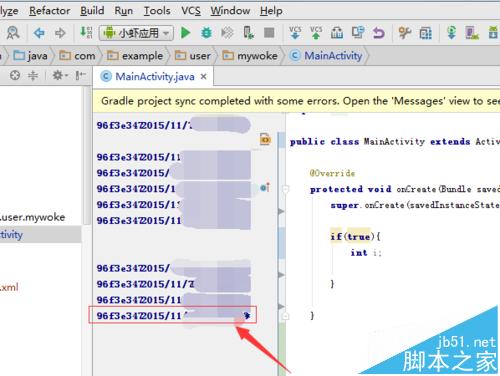Open the Run menu
The width and height of the screenshot is (500, 376).
(x=123, y=11)
